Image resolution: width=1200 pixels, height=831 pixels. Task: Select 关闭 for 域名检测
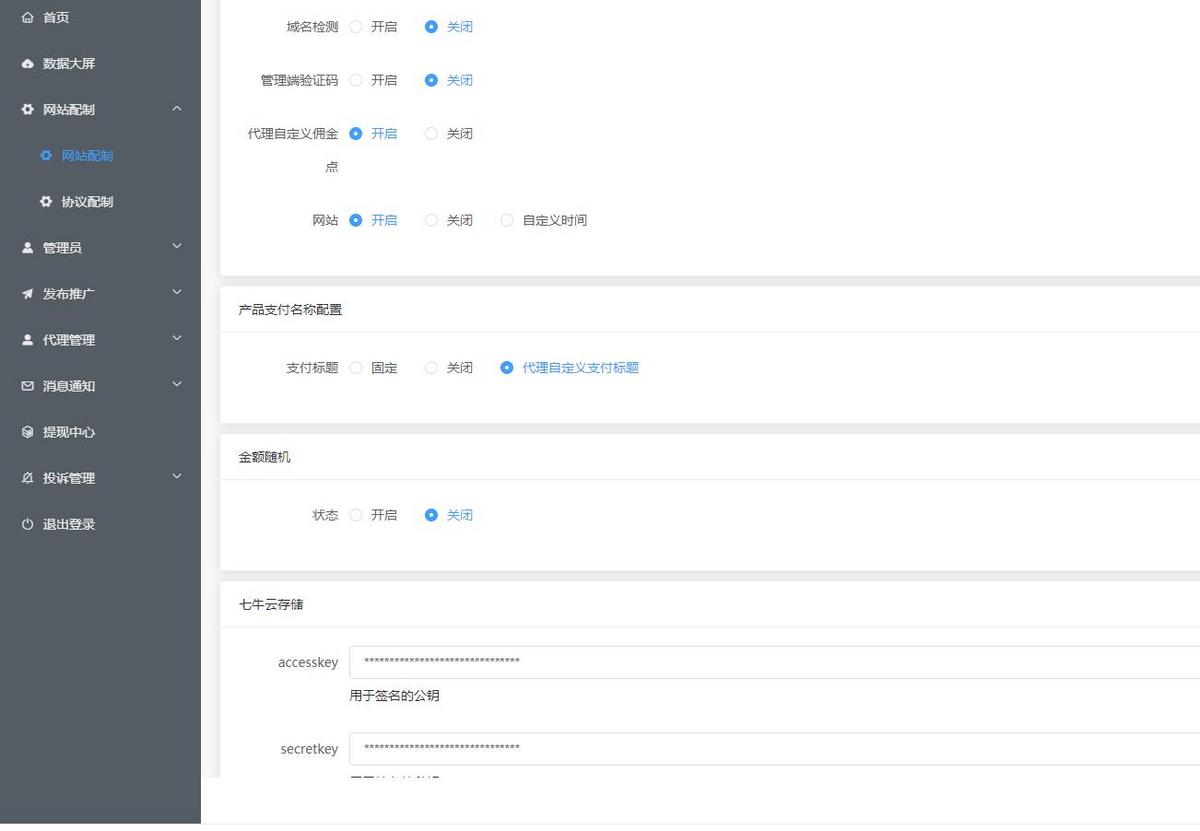431,27
